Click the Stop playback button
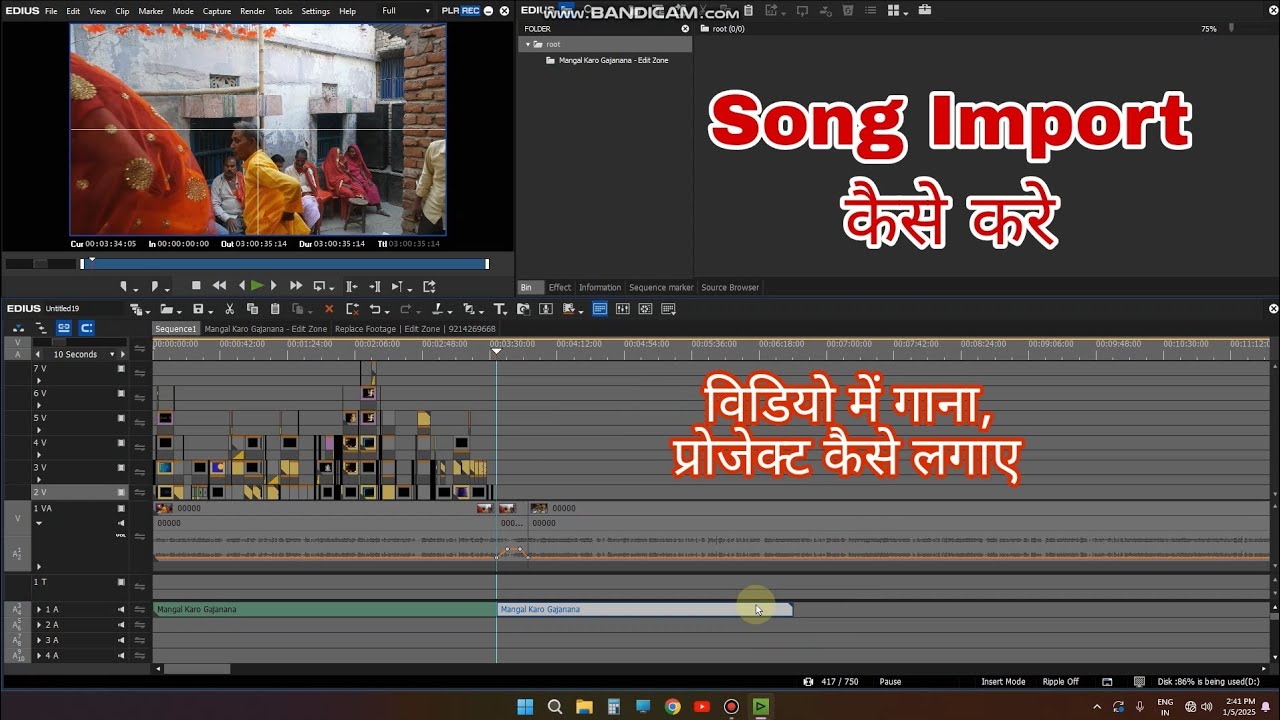 [196, 286]
